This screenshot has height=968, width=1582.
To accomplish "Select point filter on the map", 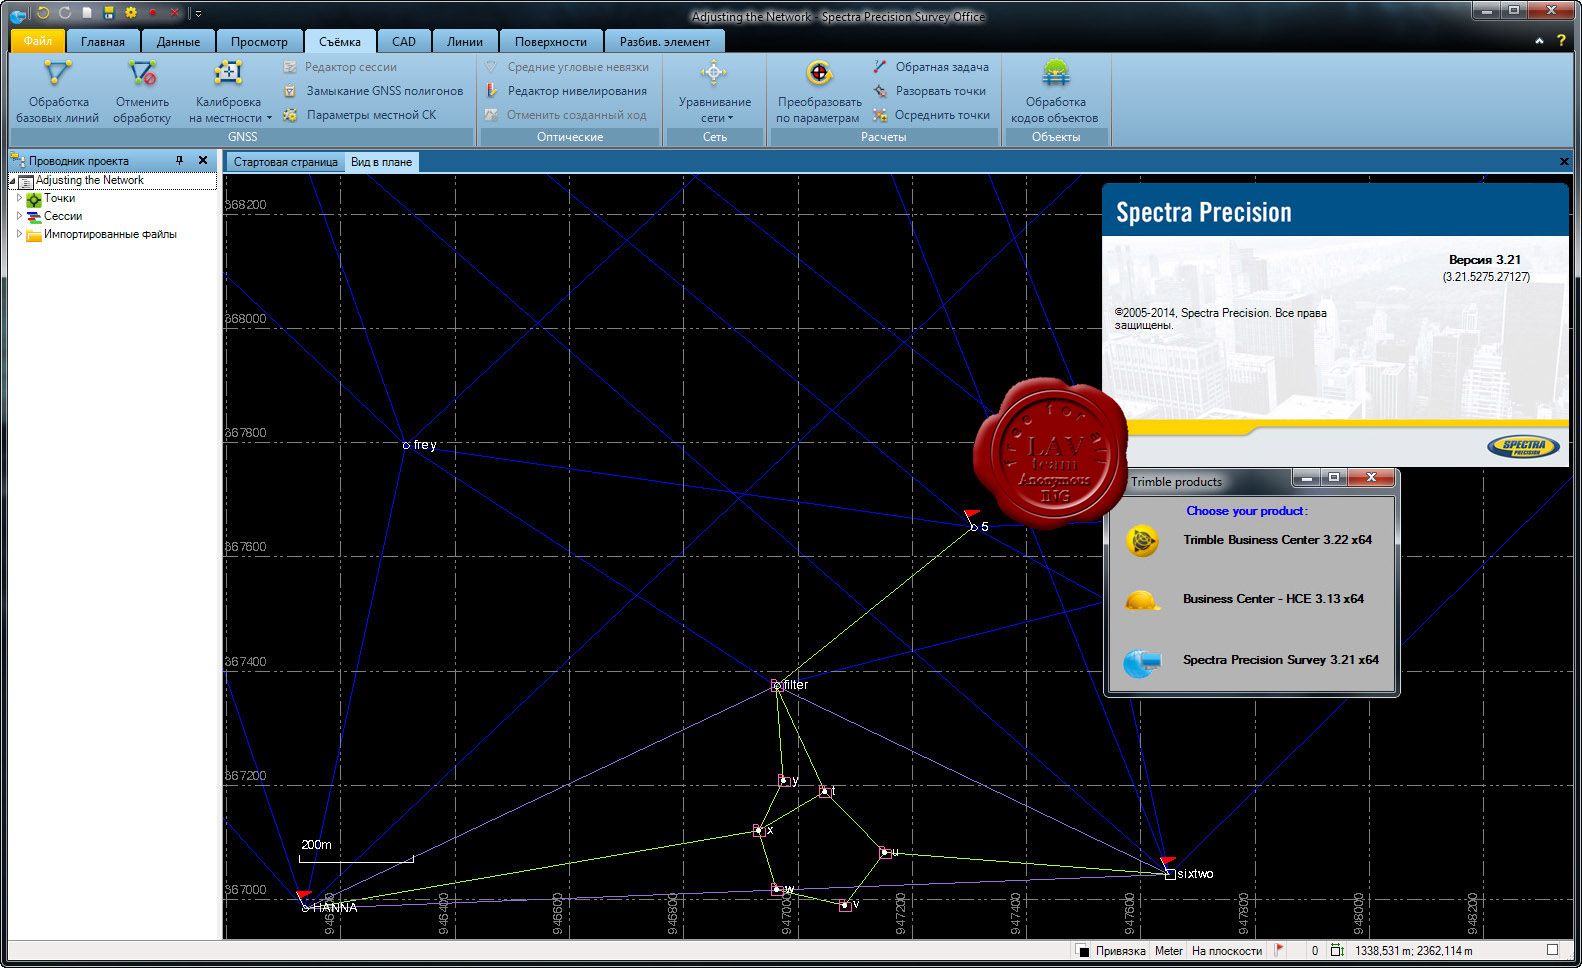I will point(777,686).
